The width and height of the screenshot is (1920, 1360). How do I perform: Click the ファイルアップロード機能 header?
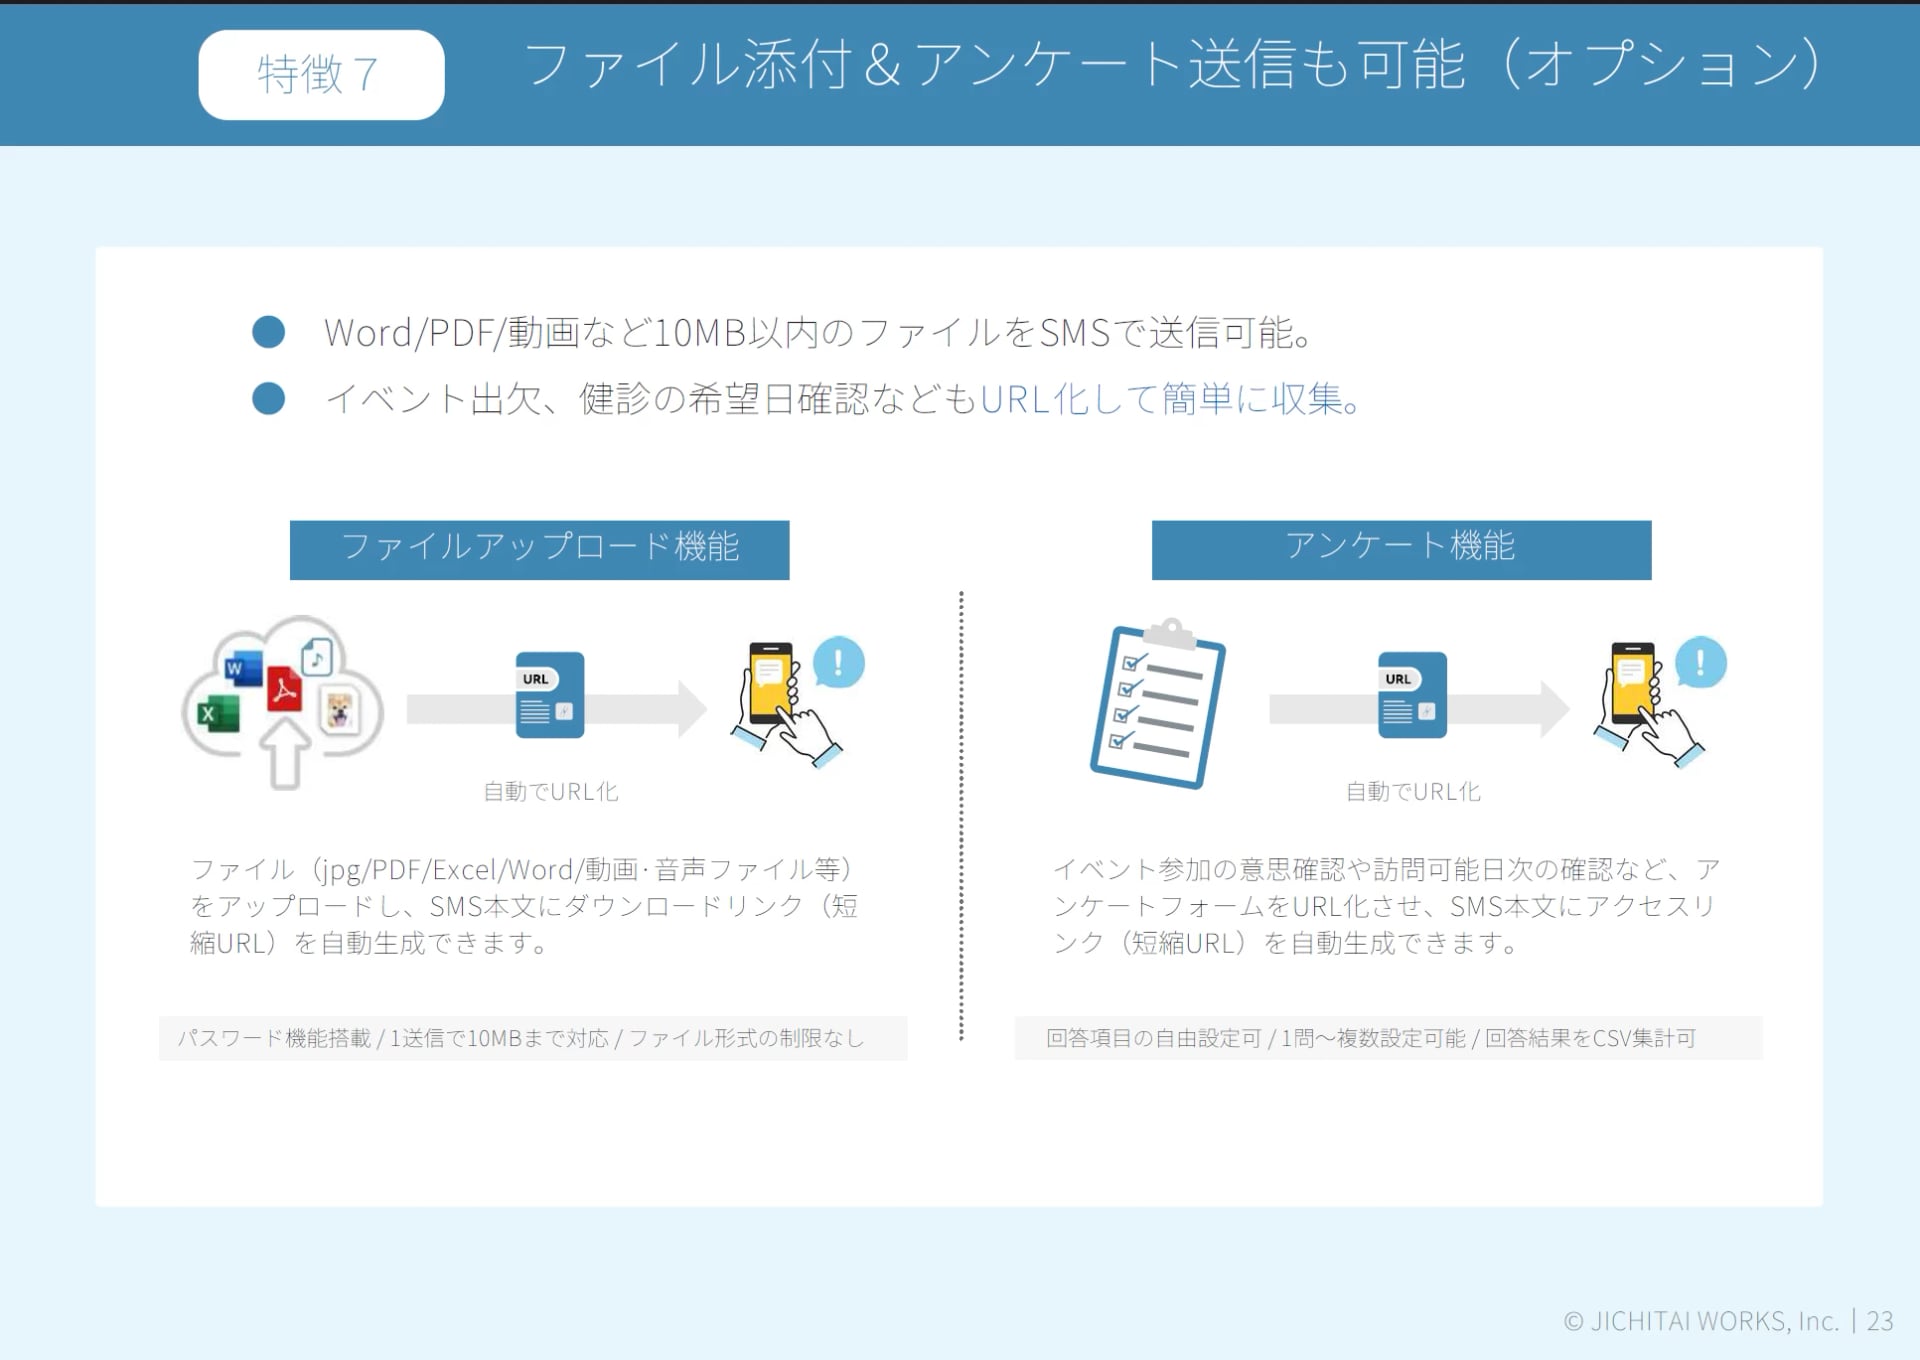pos(539,549)
